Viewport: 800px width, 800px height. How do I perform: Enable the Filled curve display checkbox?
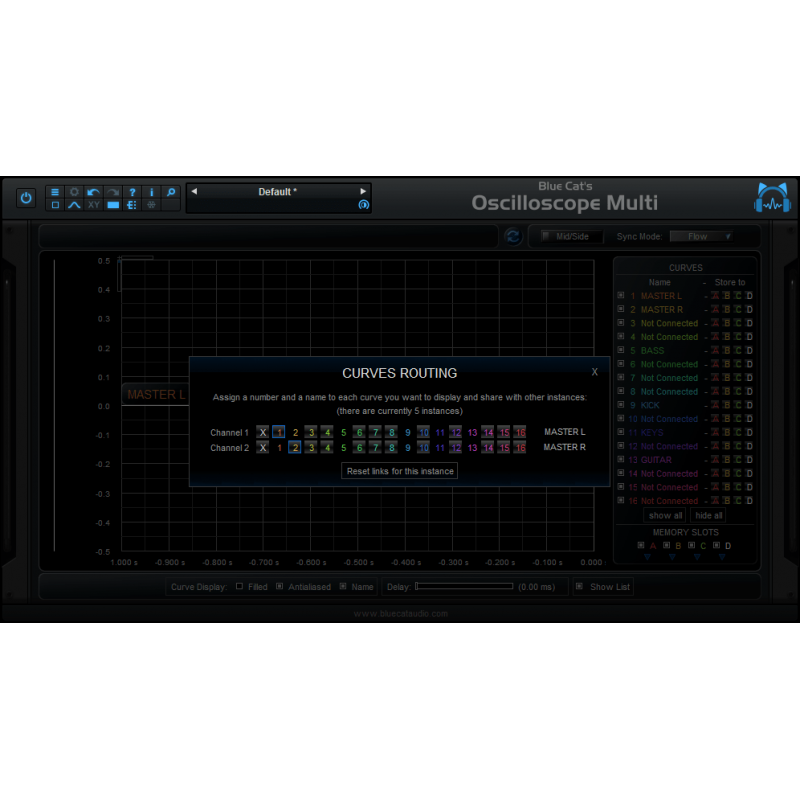pos(239,586)
